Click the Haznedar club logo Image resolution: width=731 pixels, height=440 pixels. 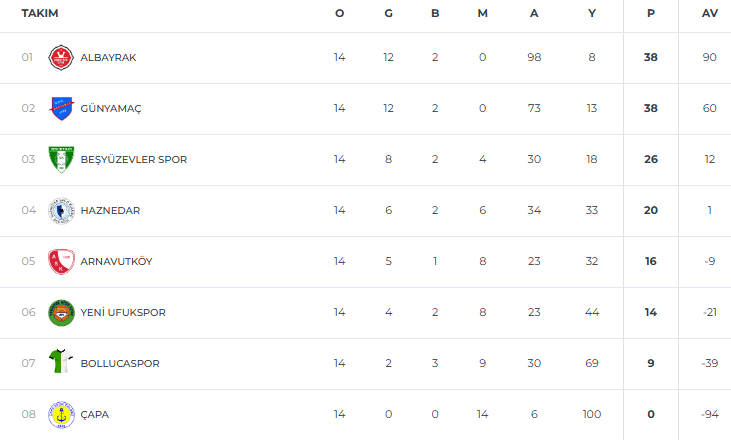point(61,211)
